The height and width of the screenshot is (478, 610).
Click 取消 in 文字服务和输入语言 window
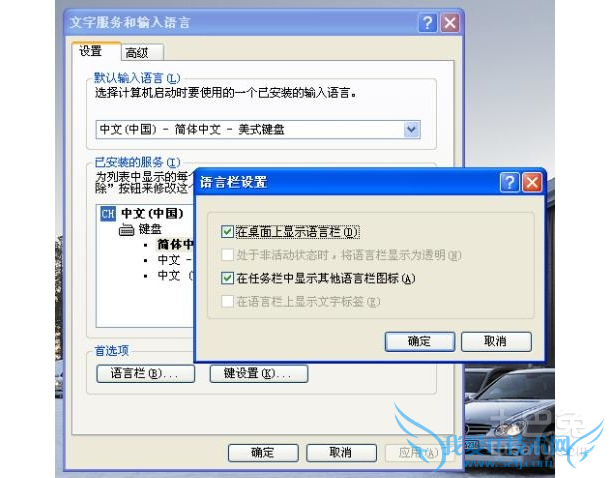coord(341,453)
